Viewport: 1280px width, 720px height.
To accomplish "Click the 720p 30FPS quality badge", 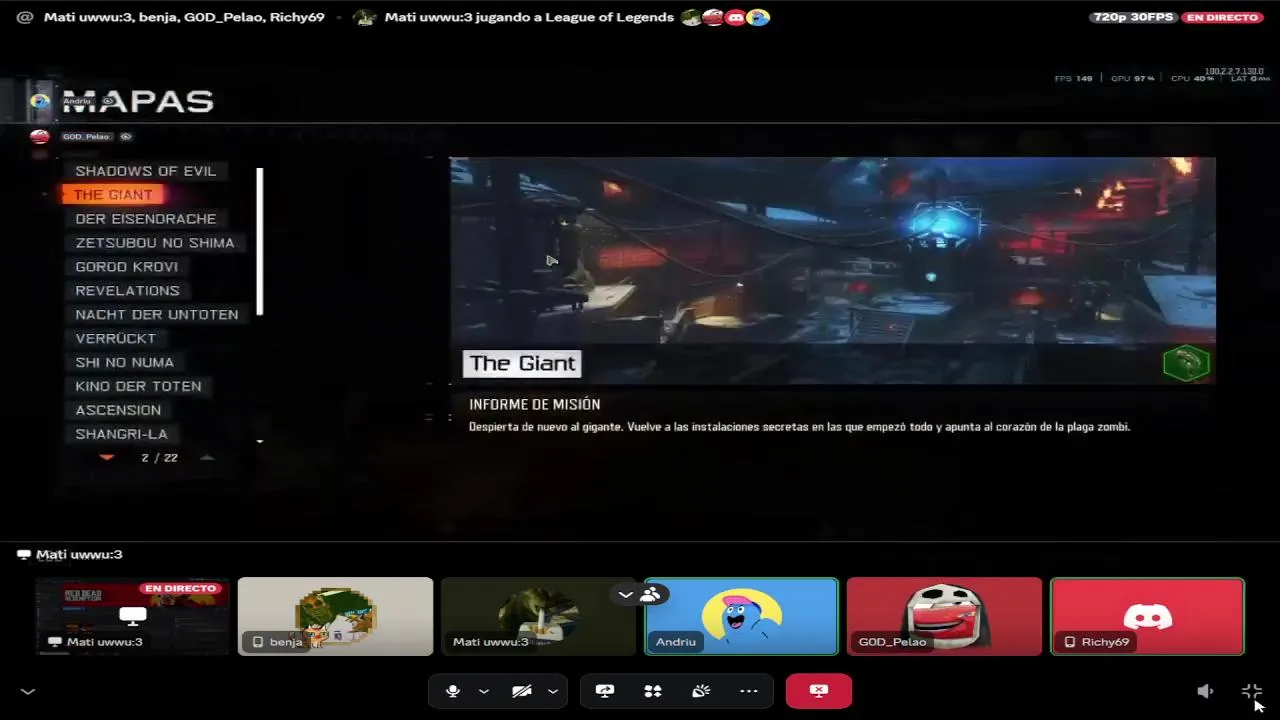I will pos(1134,17).
